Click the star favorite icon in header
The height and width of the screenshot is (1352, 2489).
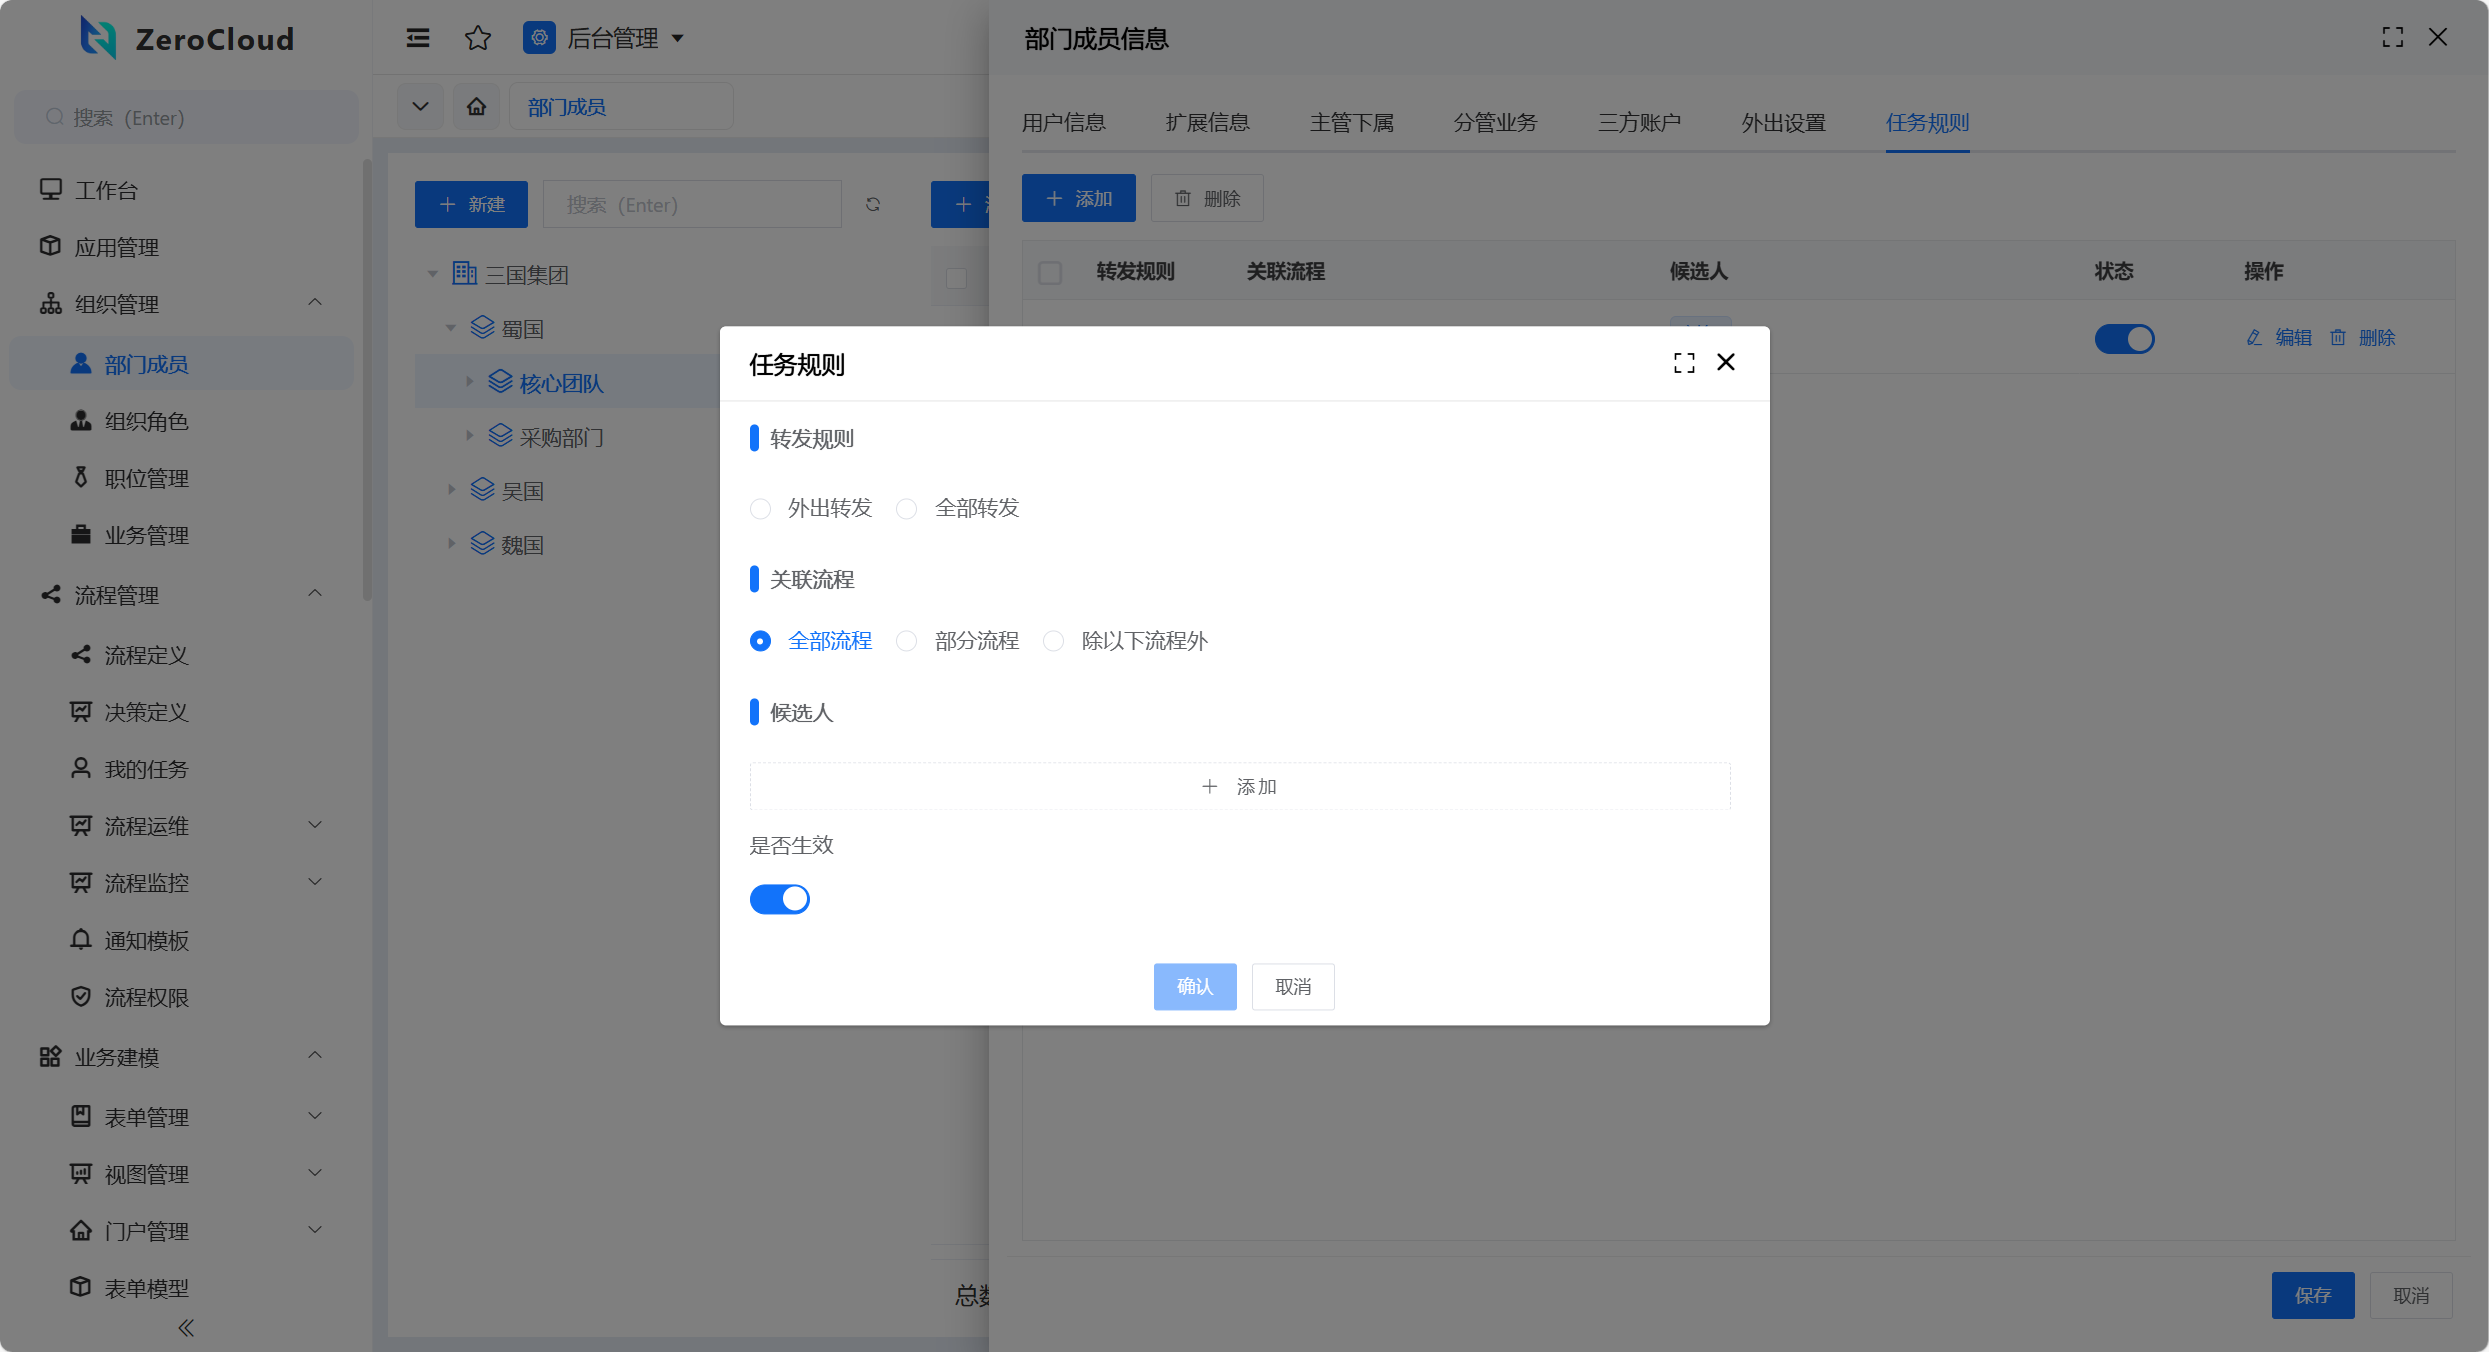478,38
